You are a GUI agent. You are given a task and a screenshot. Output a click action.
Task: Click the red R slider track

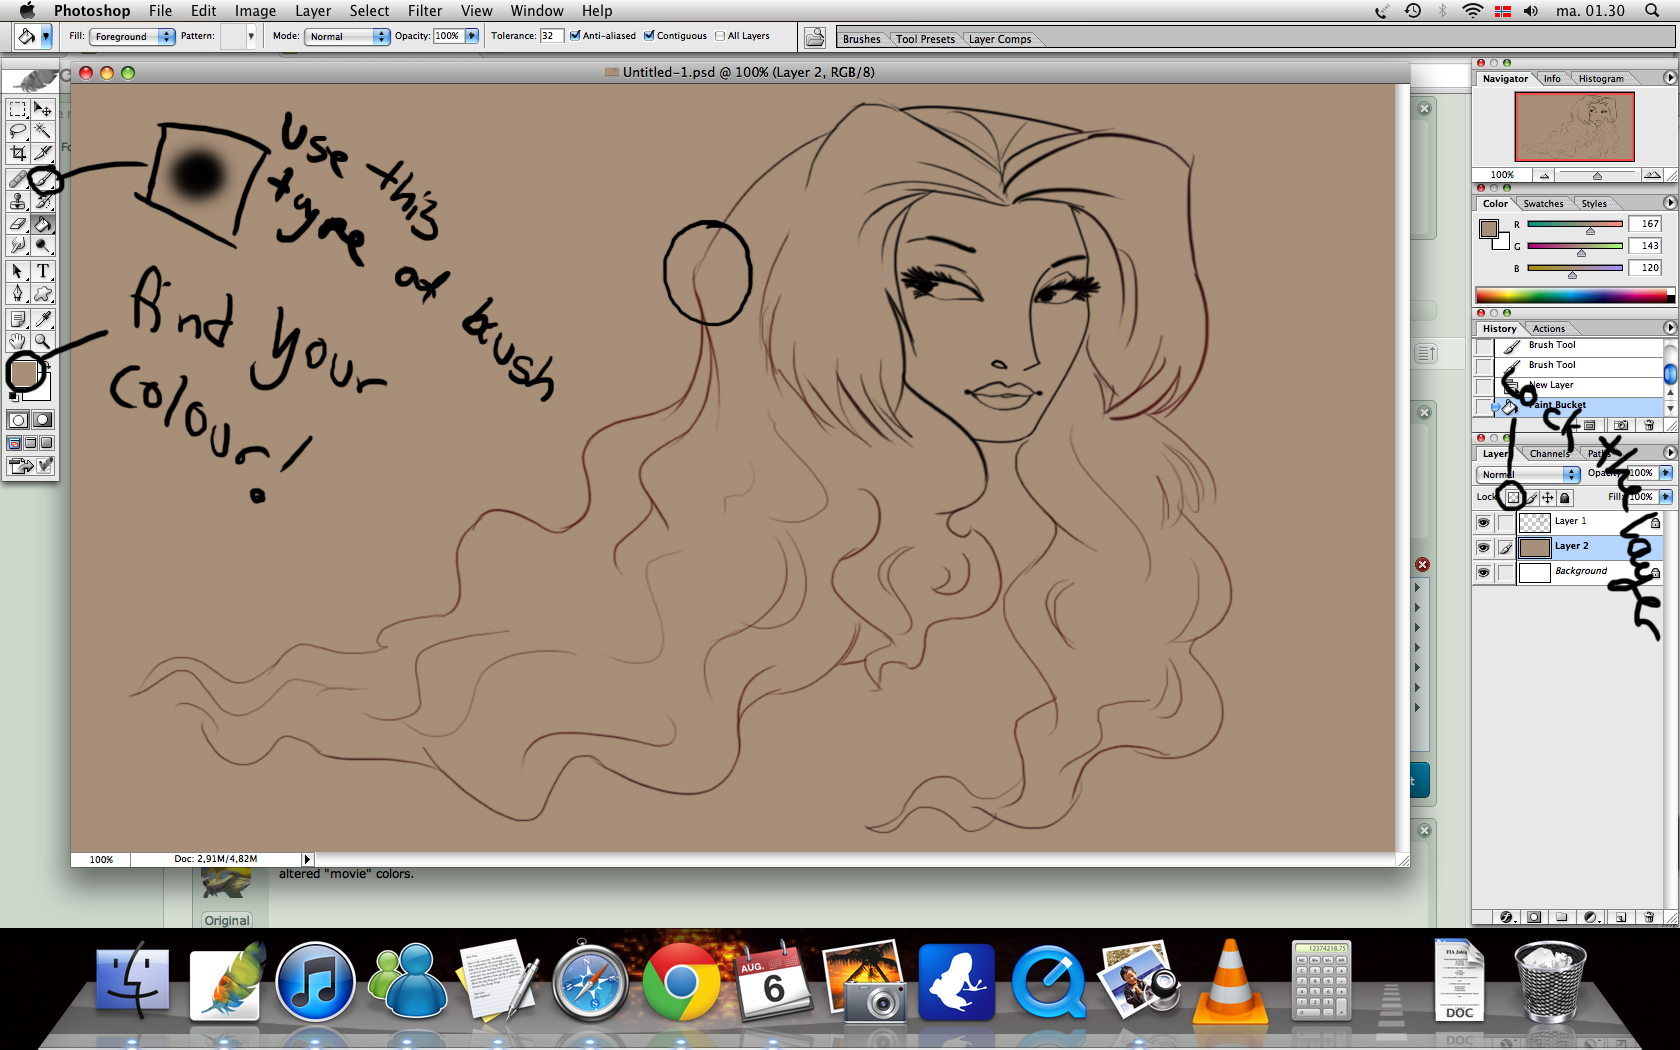1575,224
